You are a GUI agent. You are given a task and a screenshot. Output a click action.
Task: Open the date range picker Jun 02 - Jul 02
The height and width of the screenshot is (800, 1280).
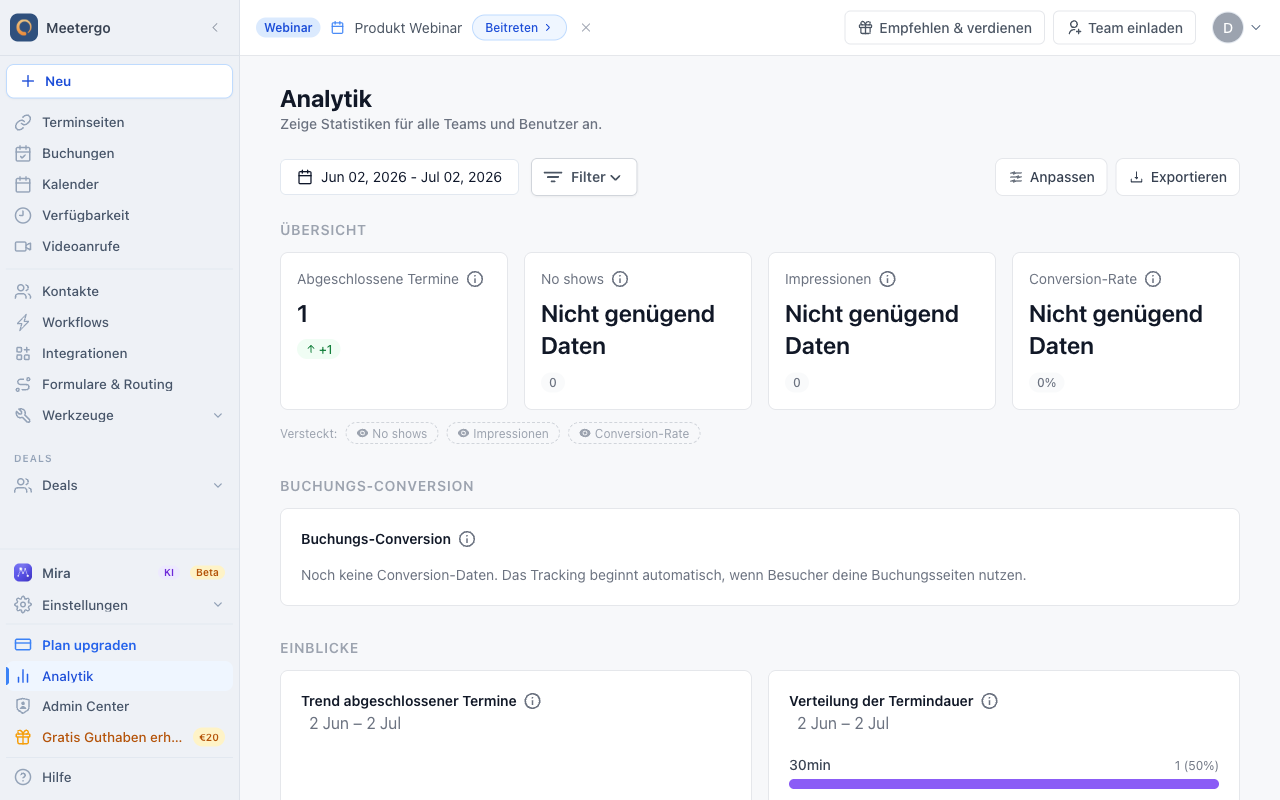(399, 177)
